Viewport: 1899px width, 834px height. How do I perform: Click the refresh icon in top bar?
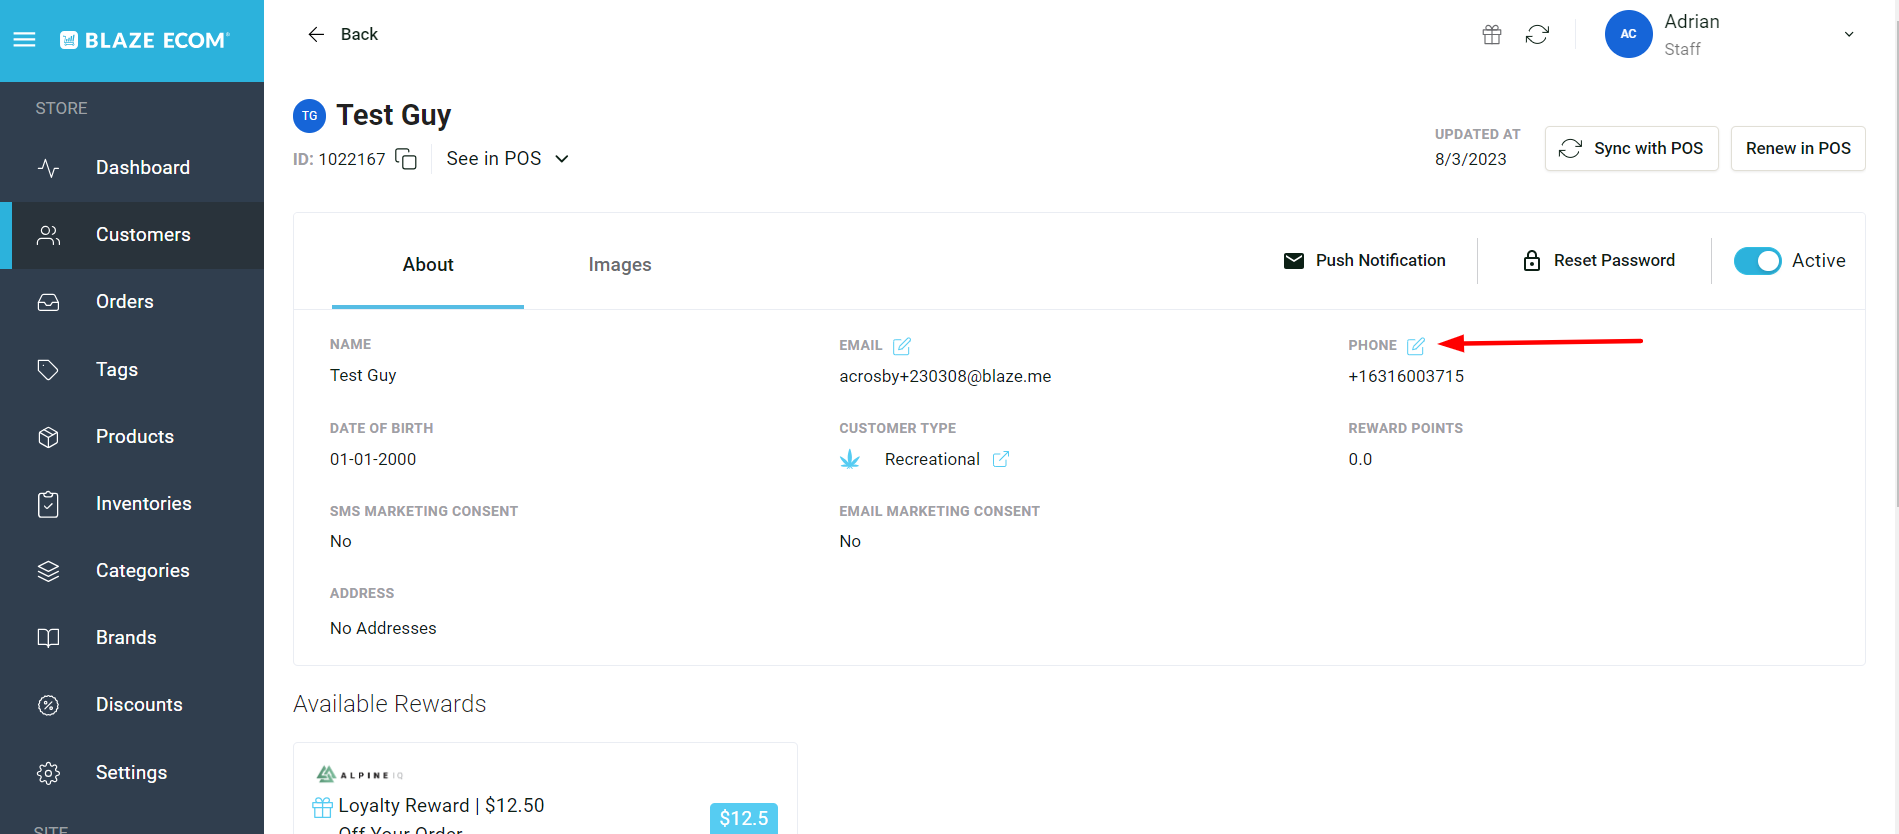click(1537, 35)
